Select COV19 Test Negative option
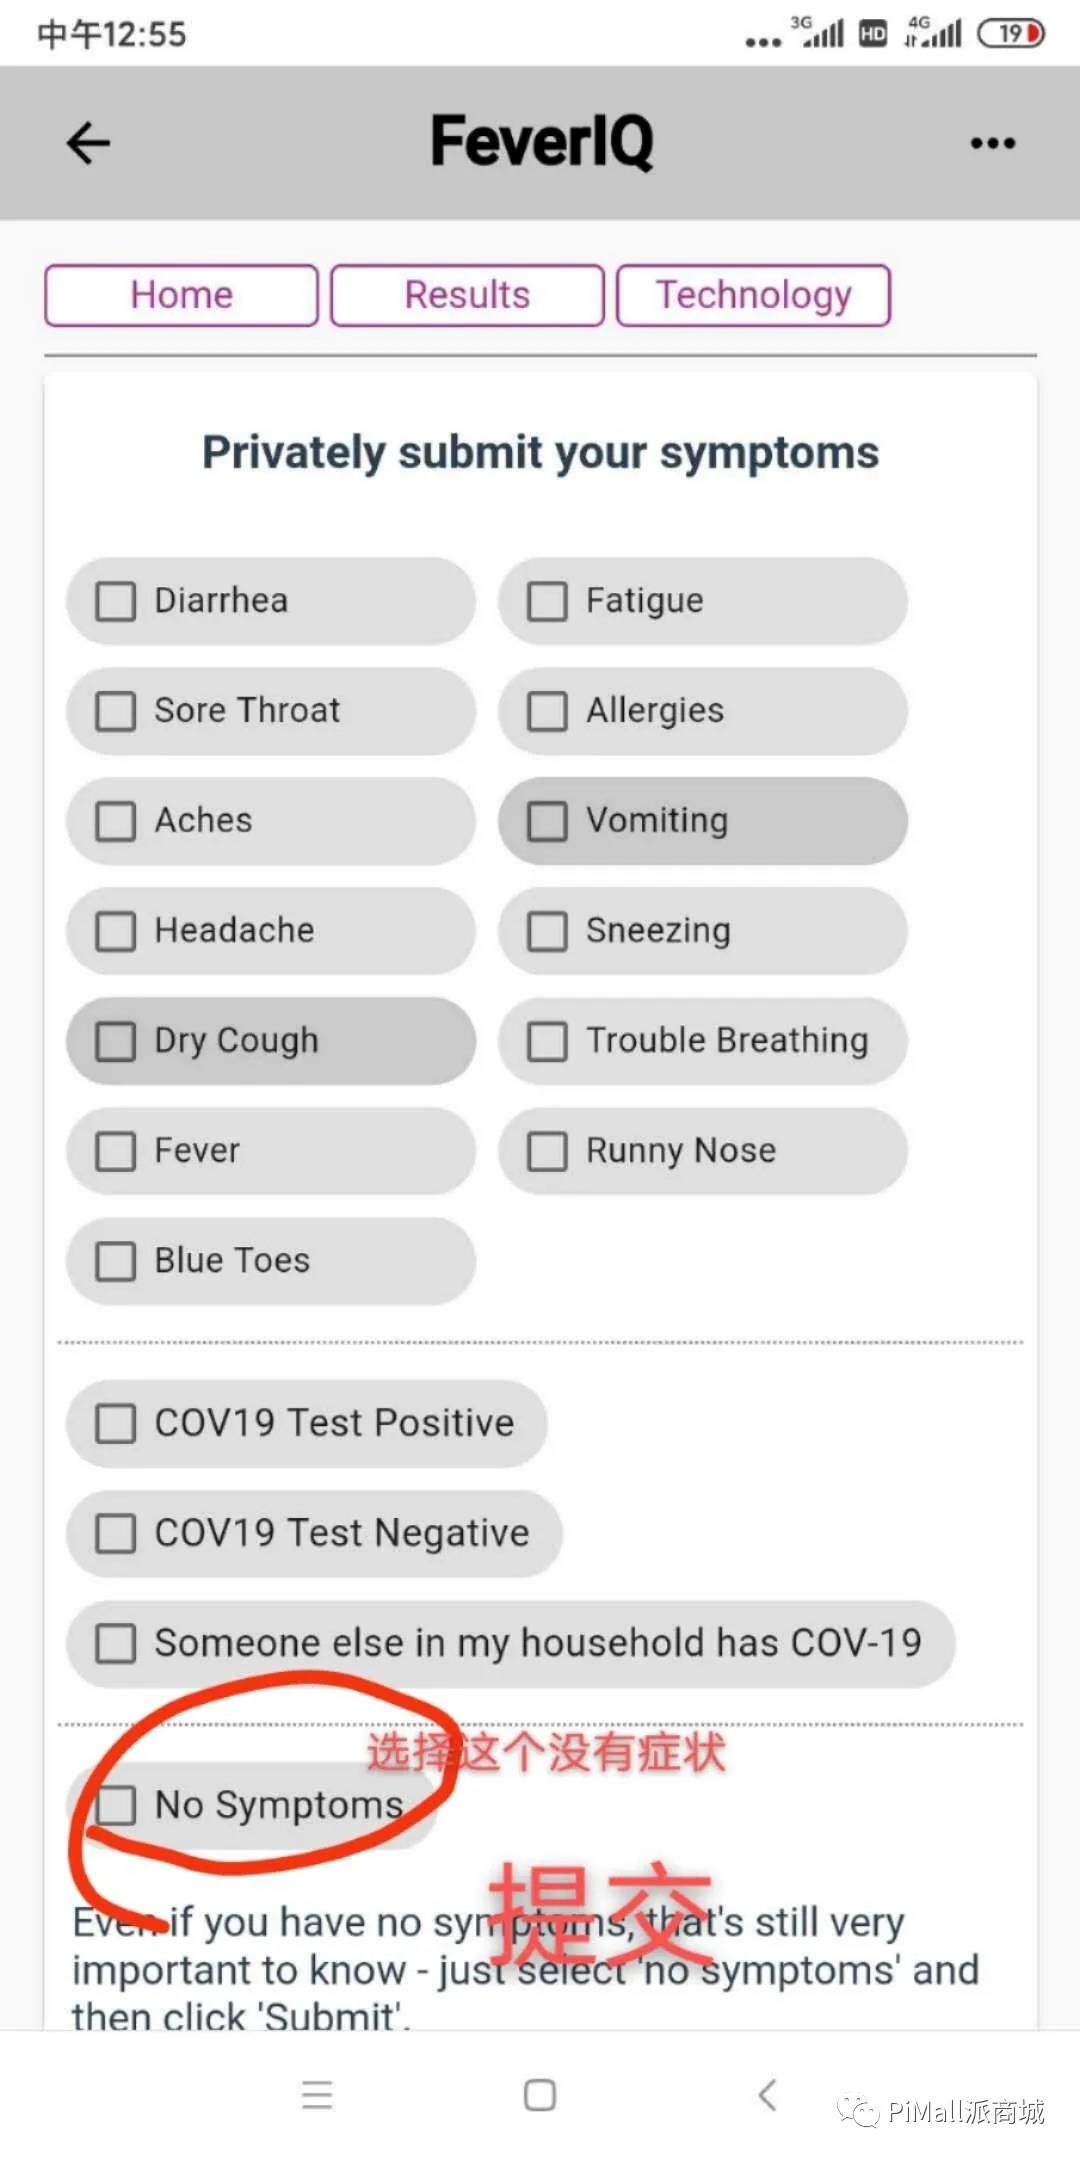 click(x=116, y=1533)
